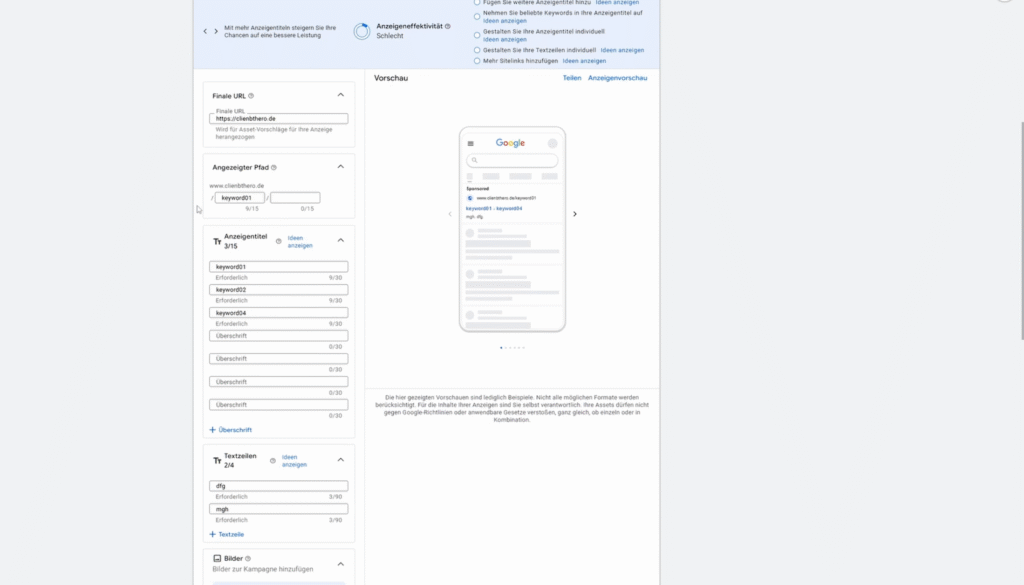Click the empty second path field

[295, 198]
